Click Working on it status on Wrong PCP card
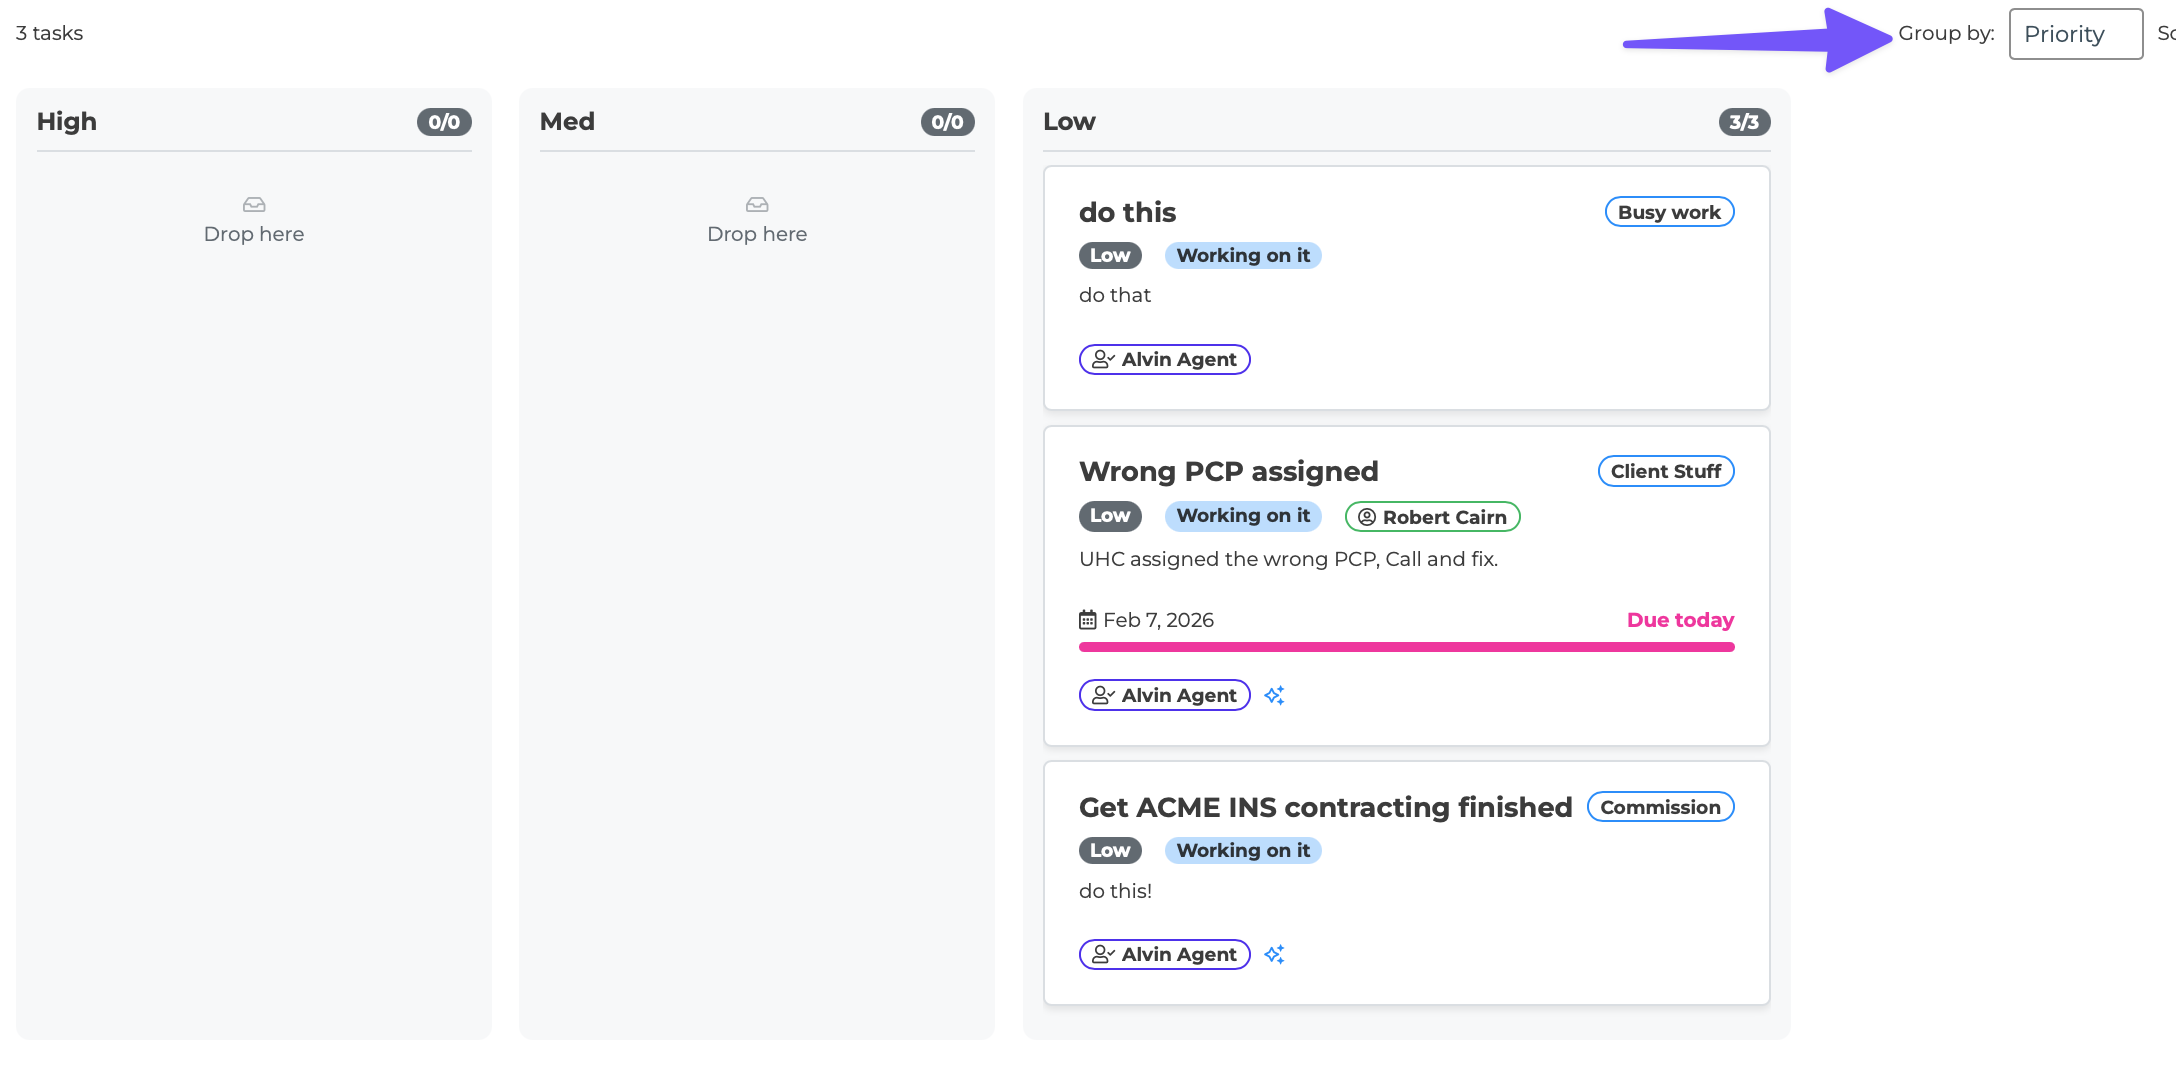 [x=1243, y=516]
